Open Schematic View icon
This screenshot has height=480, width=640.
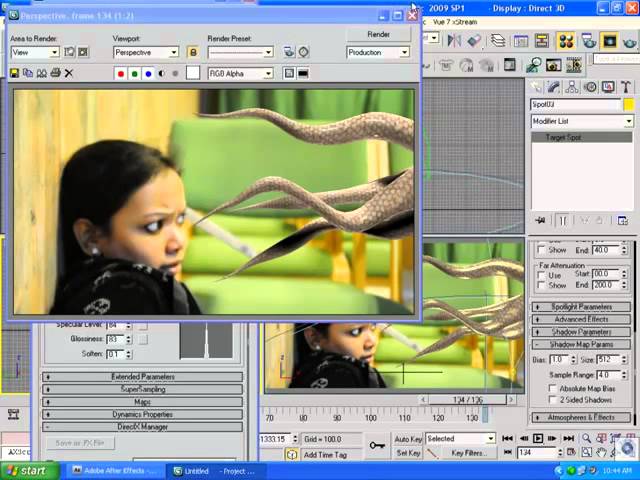point(542,40)
